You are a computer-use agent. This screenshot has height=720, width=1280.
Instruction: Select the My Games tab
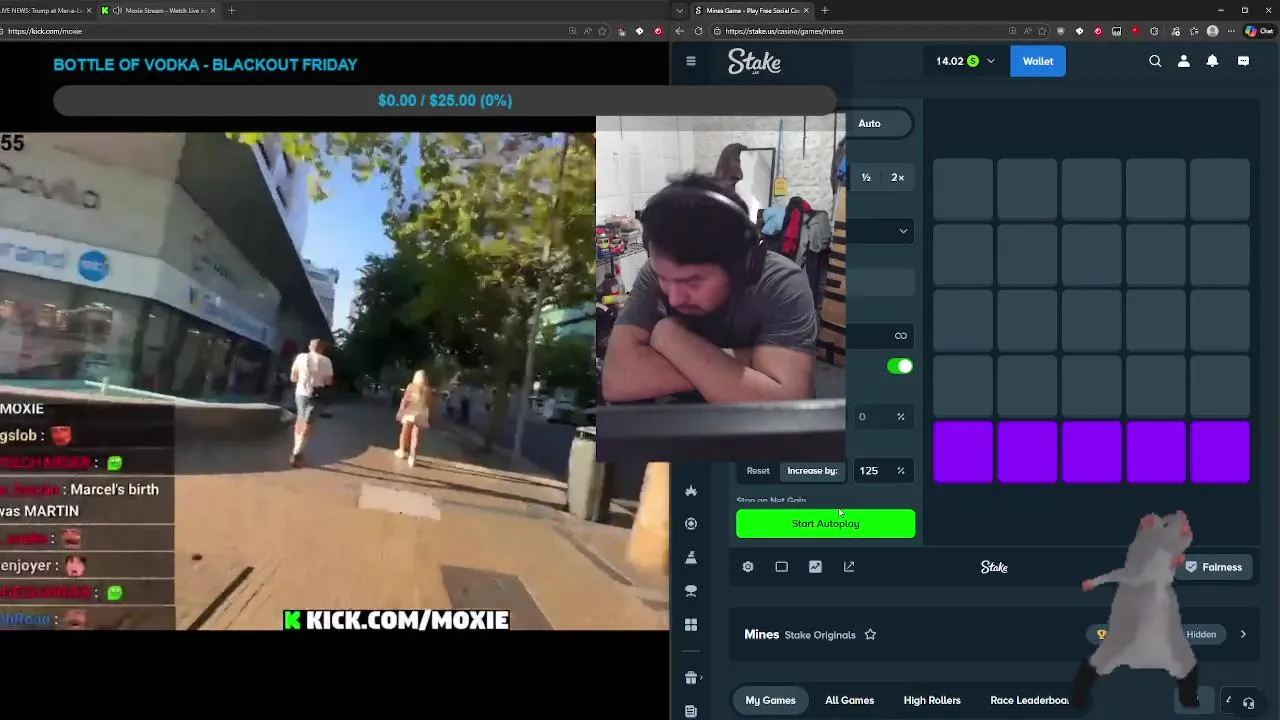pyautogui.click(x=770, y=700)
